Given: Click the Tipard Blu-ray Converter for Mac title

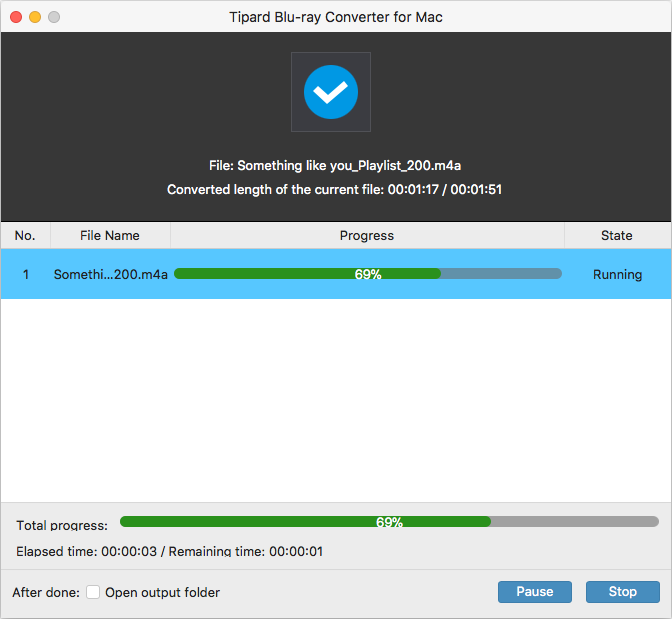Looking at the screenshot, I should (336, 17).
